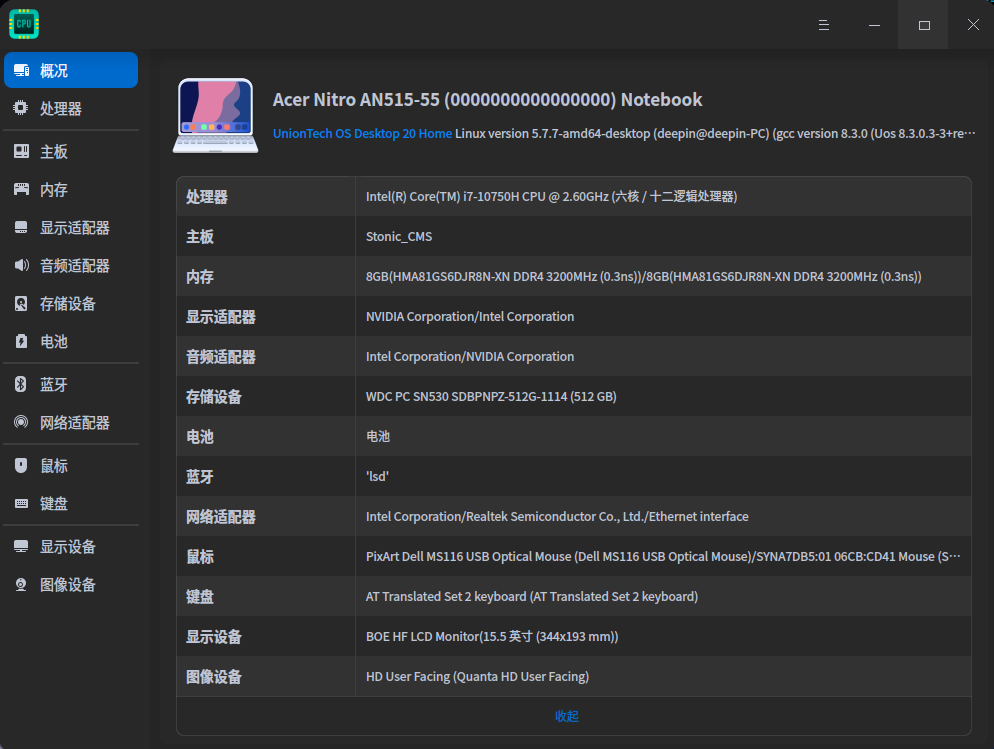
Task: Select the WDC PC SN530 storage value
Action: click(491, 396)
